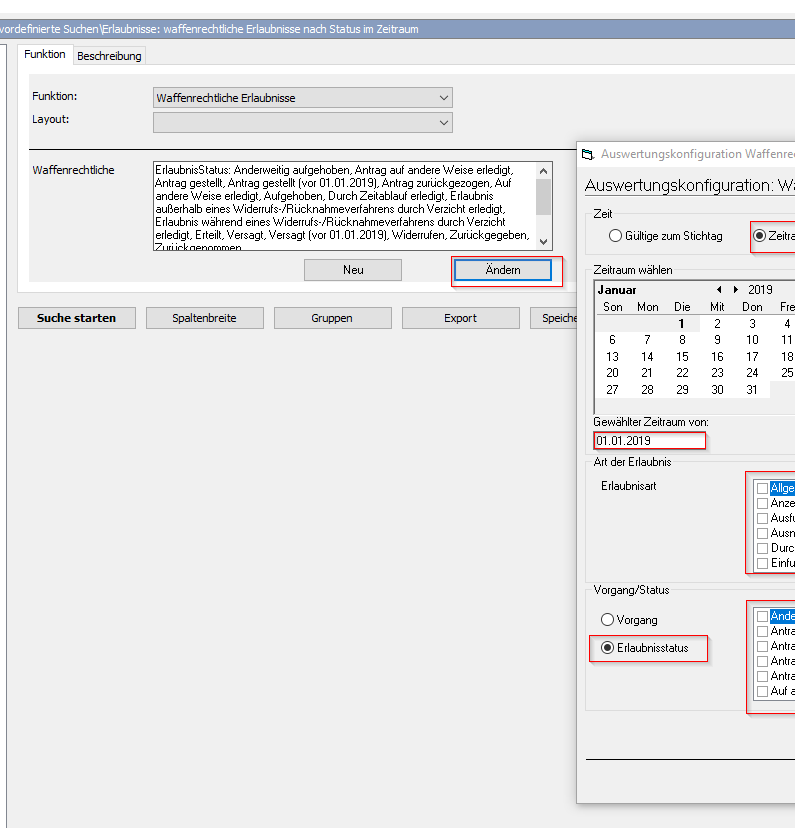The image size is (795, 829).
Task: Switch to the Beschreibung tab
Action: (x=109, y=56)
